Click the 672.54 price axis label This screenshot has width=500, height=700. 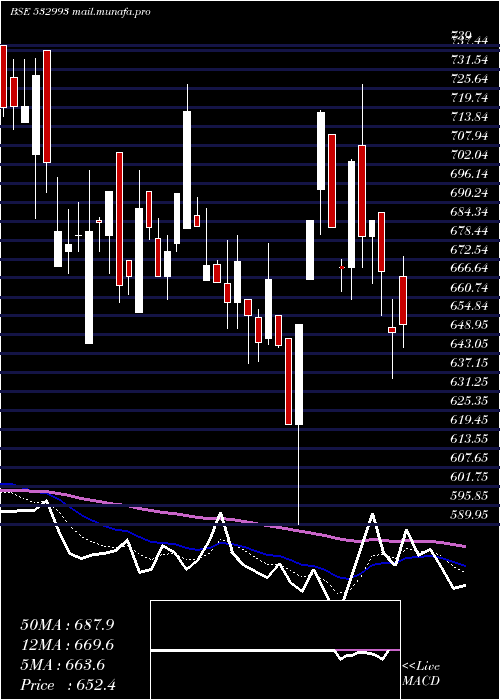469,250
